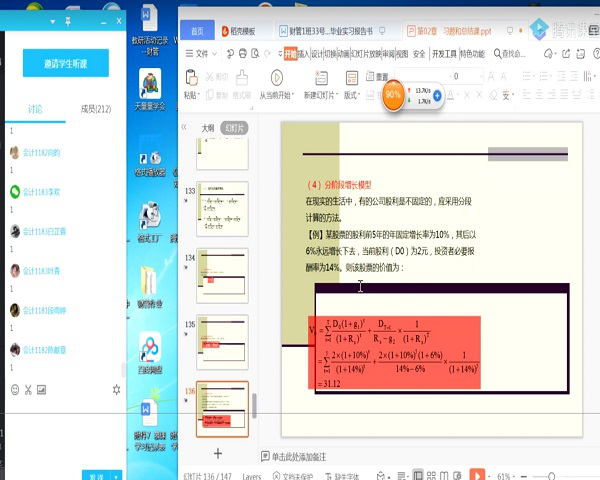This screenshot has height=480, width=600.
Task: Open the chat window dropdown triangle
Action: 52,21
